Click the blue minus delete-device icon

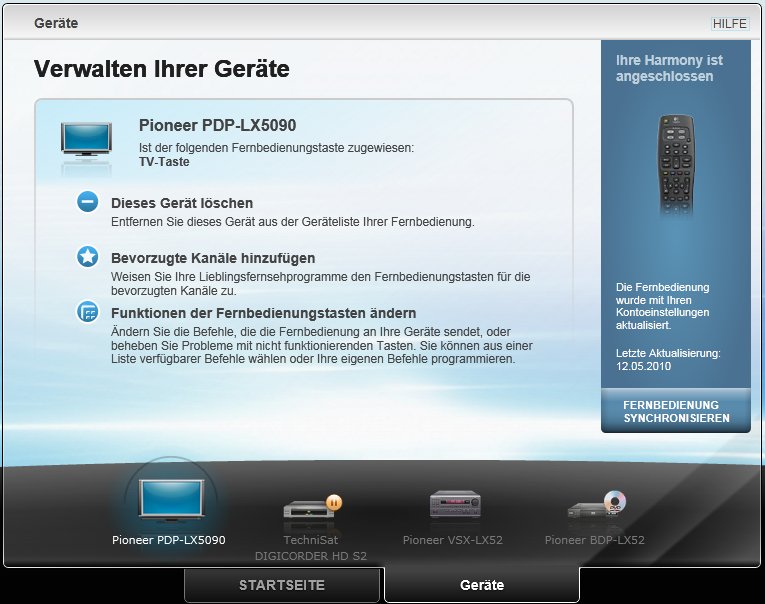(x=88, y=203)
